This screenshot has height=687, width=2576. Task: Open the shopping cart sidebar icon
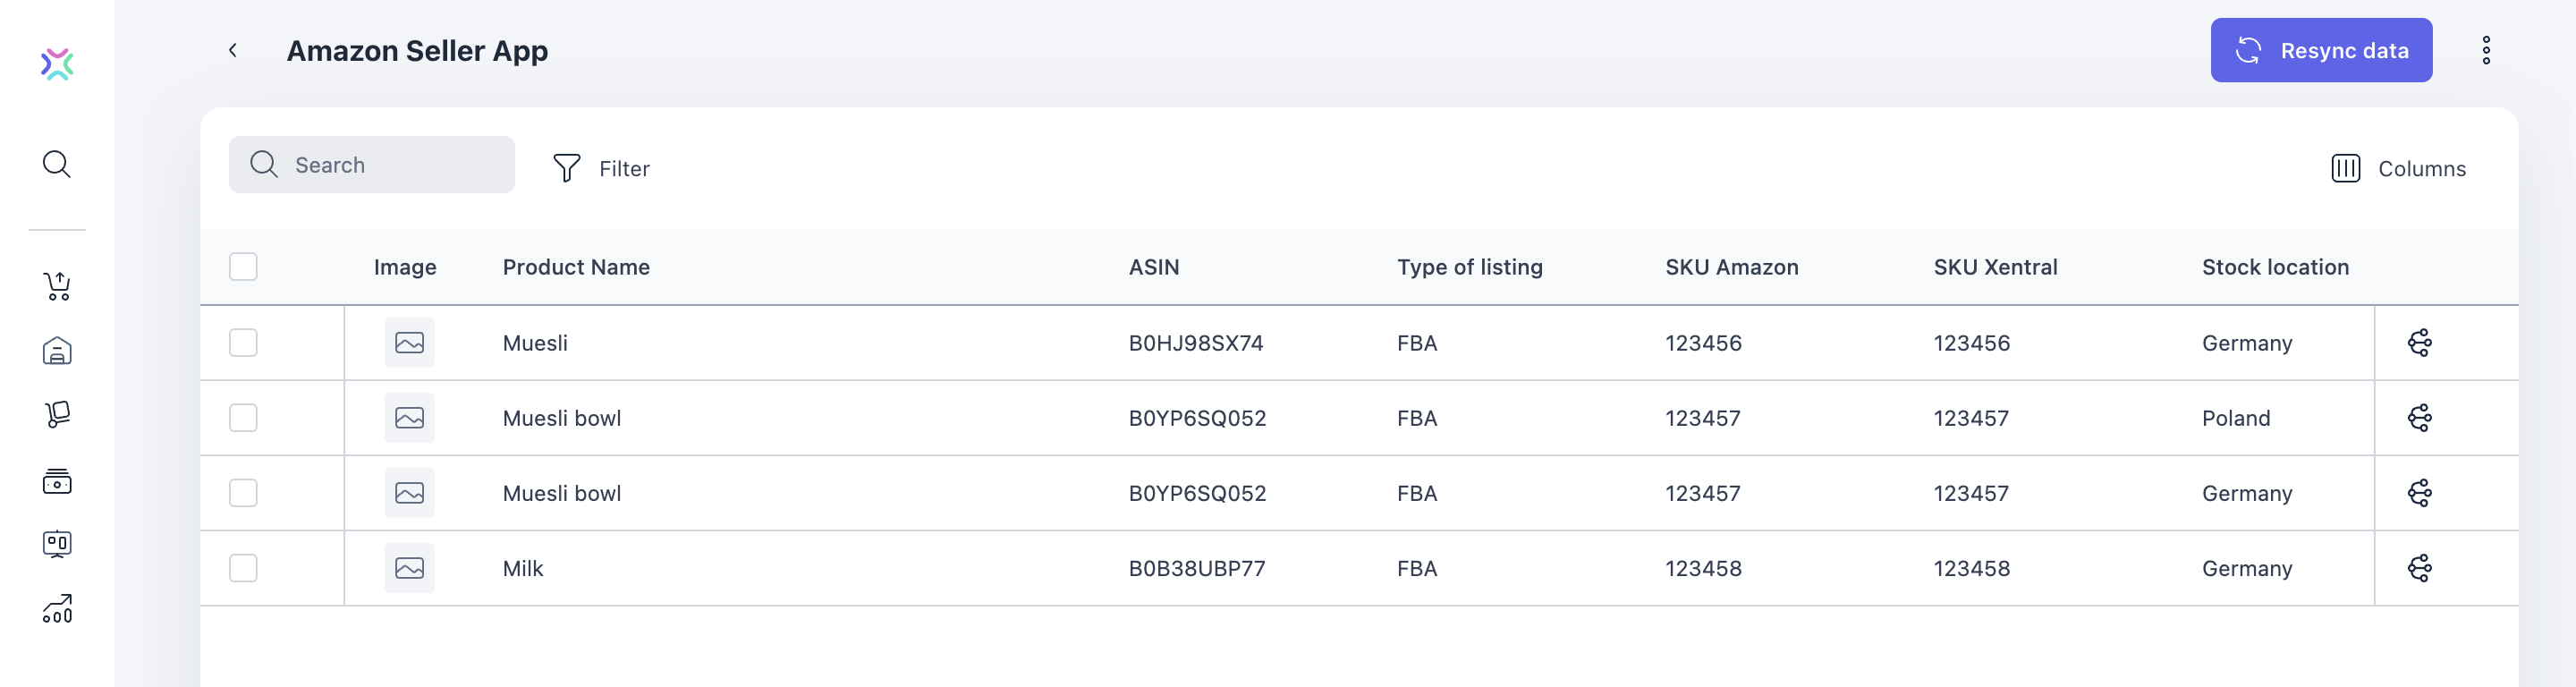tap(58, 287)
